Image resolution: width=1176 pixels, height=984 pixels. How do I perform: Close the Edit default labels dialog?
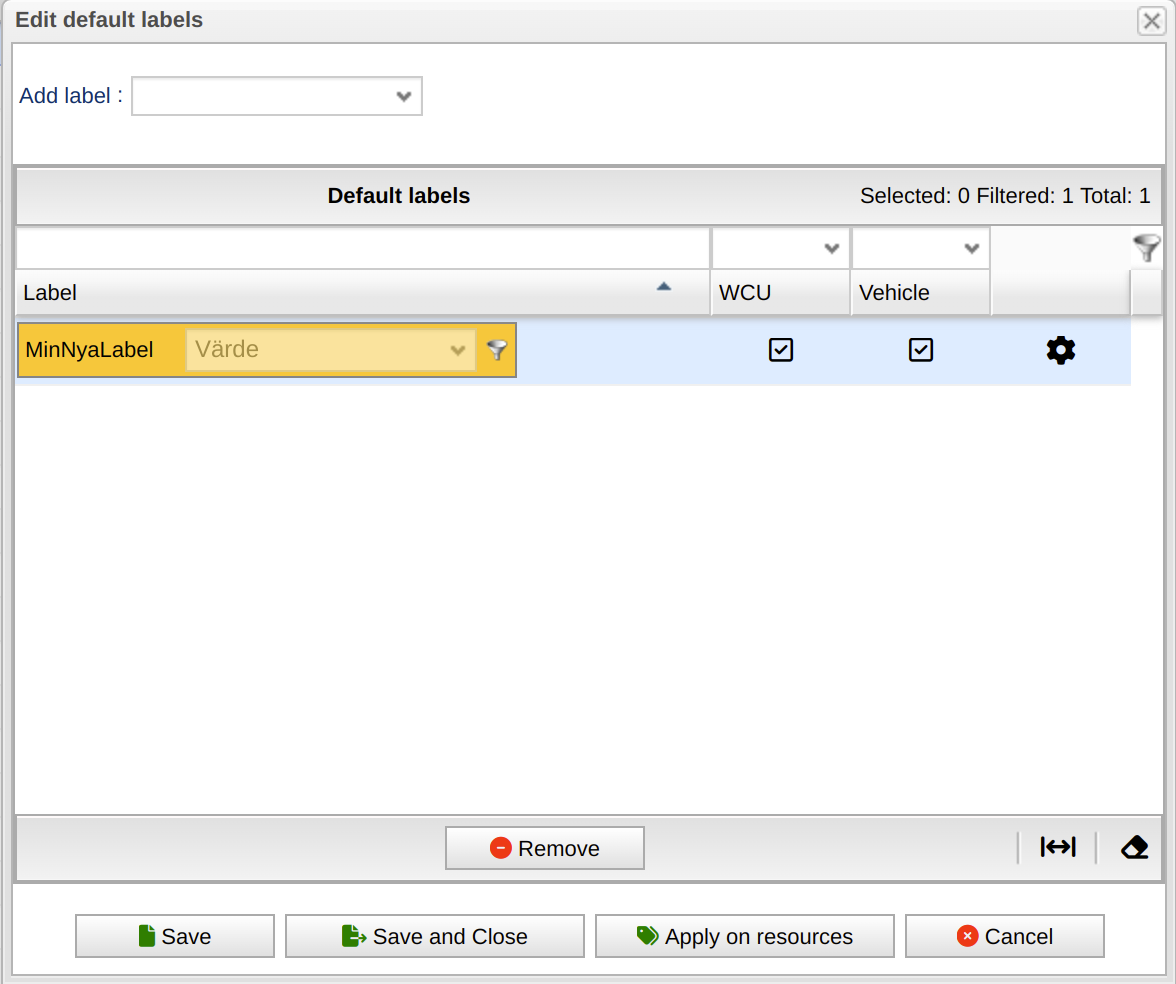(1151, 21)
